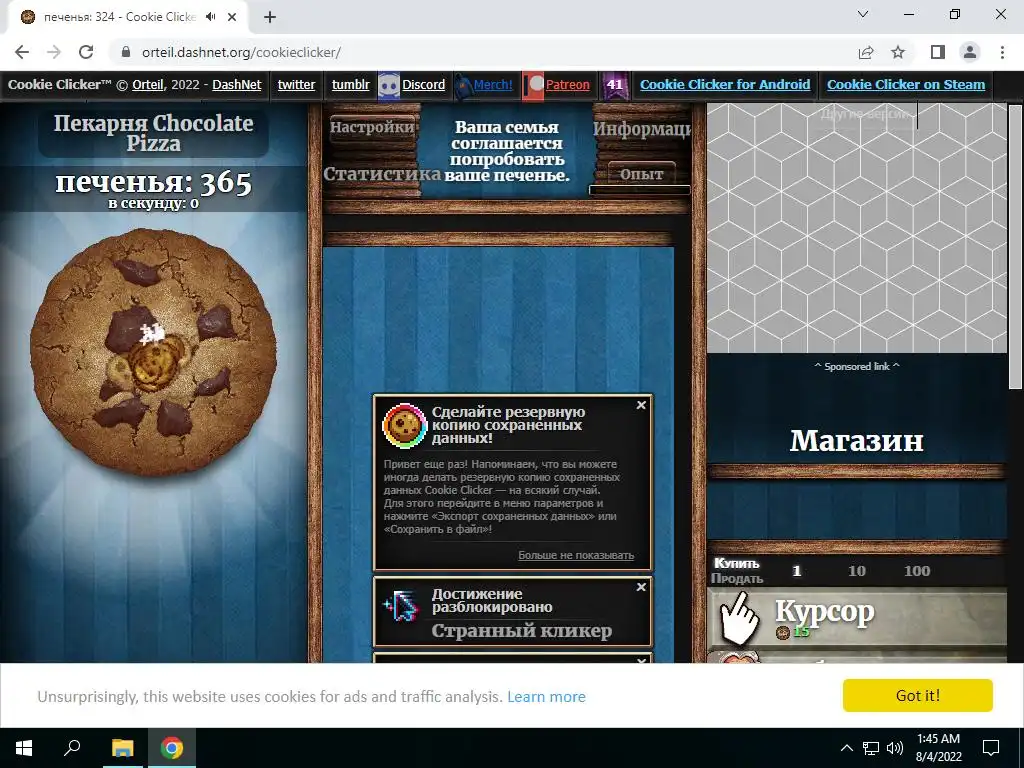The height and width of the screenshot is (768, 1024).
Task: Open Chrome three-dot menu
Action: [x=1002, y=52]
